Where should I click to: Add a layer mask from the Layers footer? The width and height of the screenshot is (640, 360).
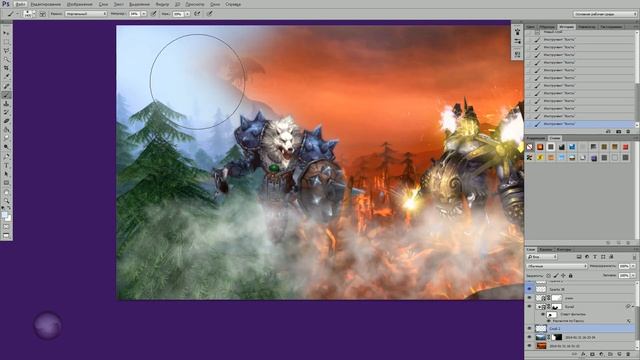592,354
